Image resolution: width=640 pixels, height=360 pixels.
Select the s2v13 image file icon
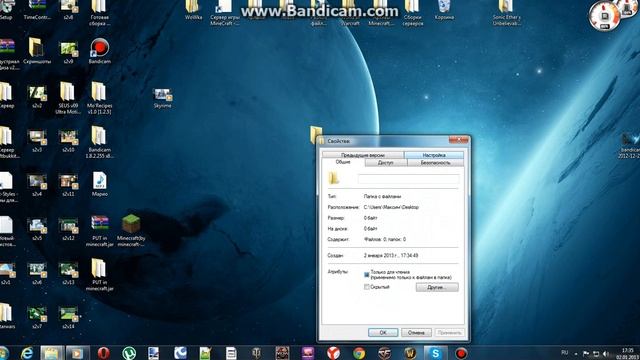click(x=68, y=273)
